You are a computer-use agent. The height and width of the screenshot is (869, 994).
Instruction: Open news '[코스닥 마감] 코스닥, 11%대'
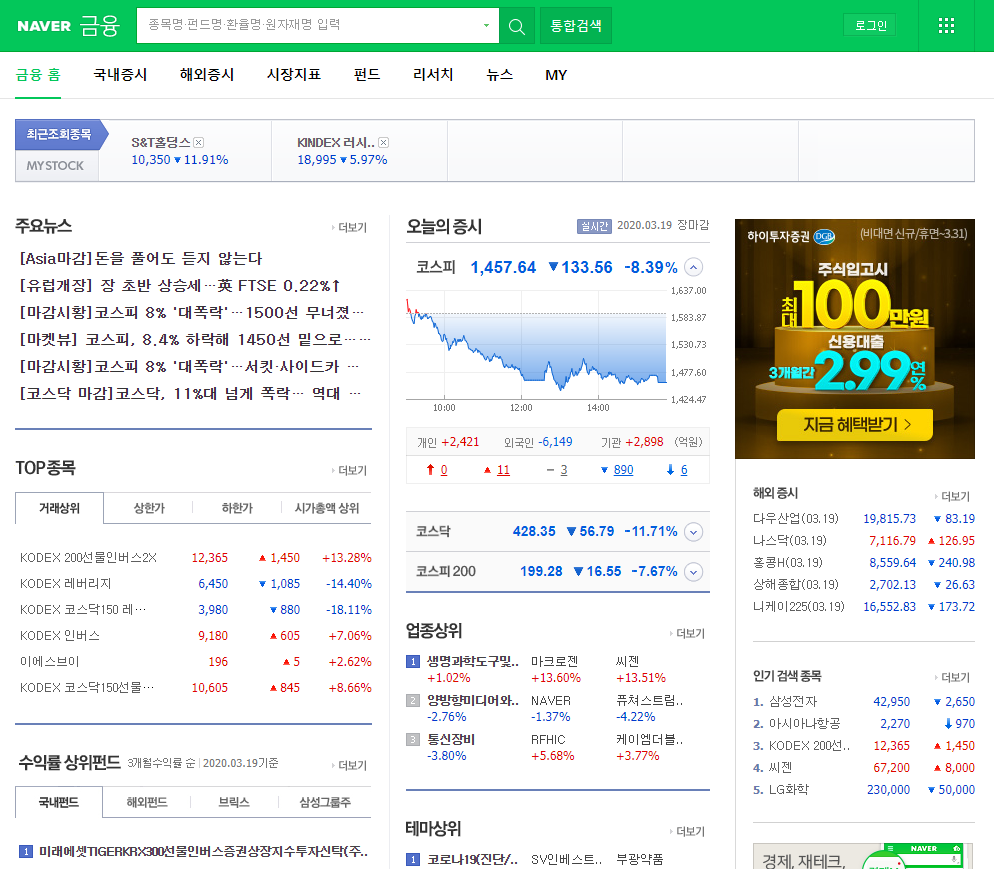pos(190,394)
